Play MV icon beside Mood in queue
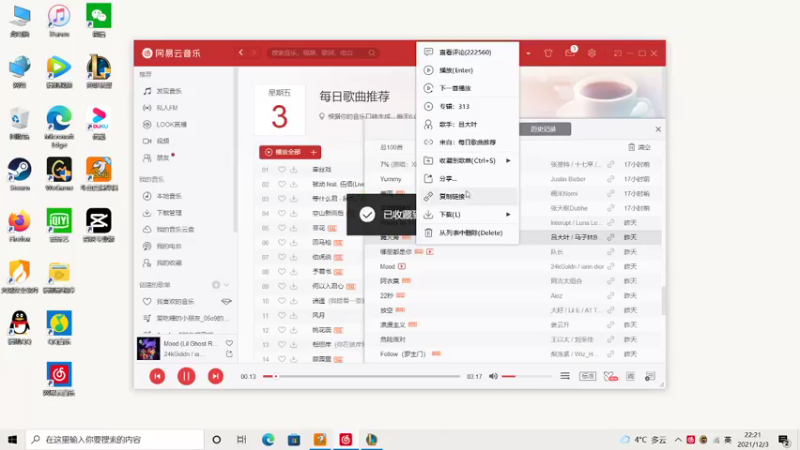 pos(402,266)
